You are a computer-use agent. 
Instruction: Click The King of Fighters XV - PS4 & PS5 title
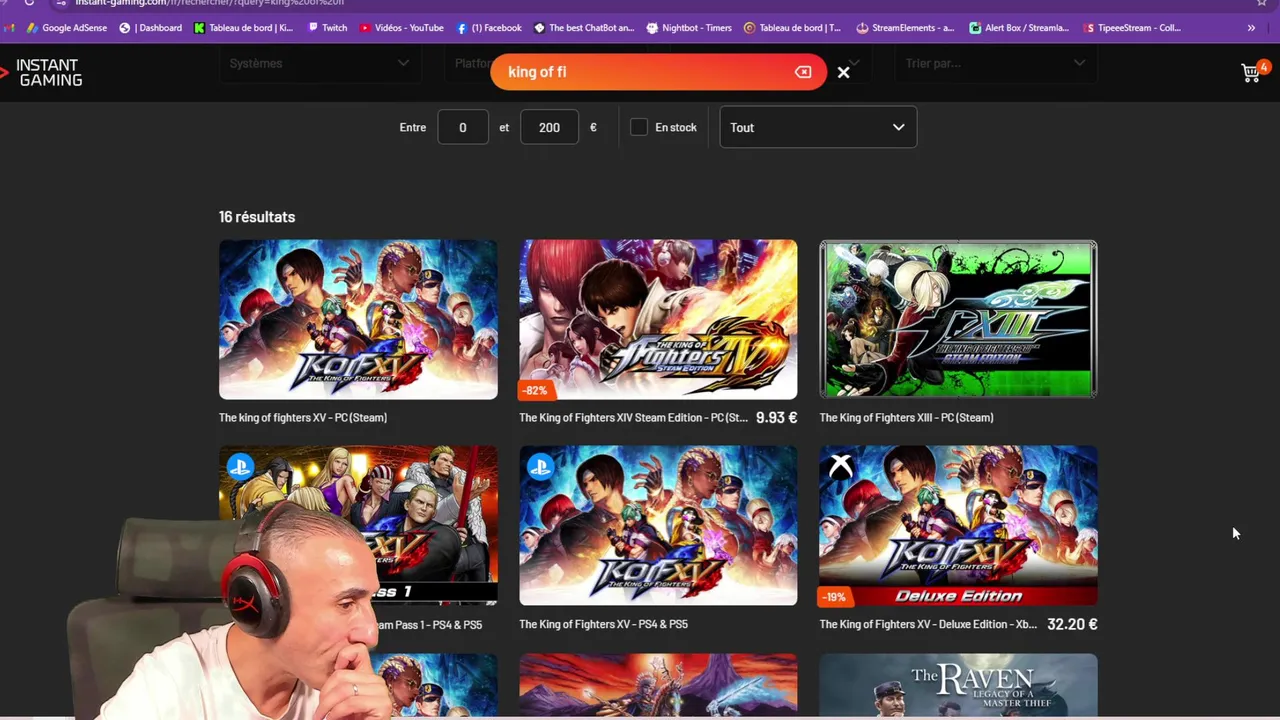603,624
